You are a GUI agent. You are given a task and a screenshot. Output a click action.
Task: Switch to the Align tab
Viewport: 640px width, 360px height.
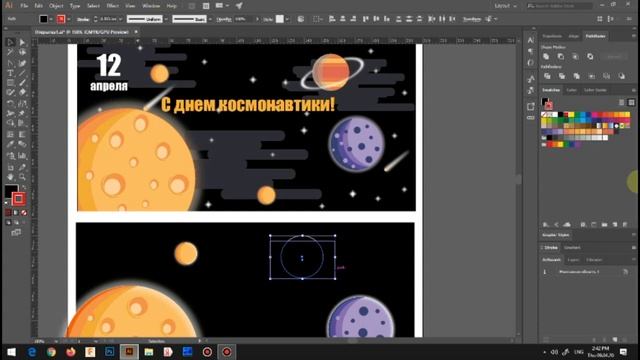(573, 36)
